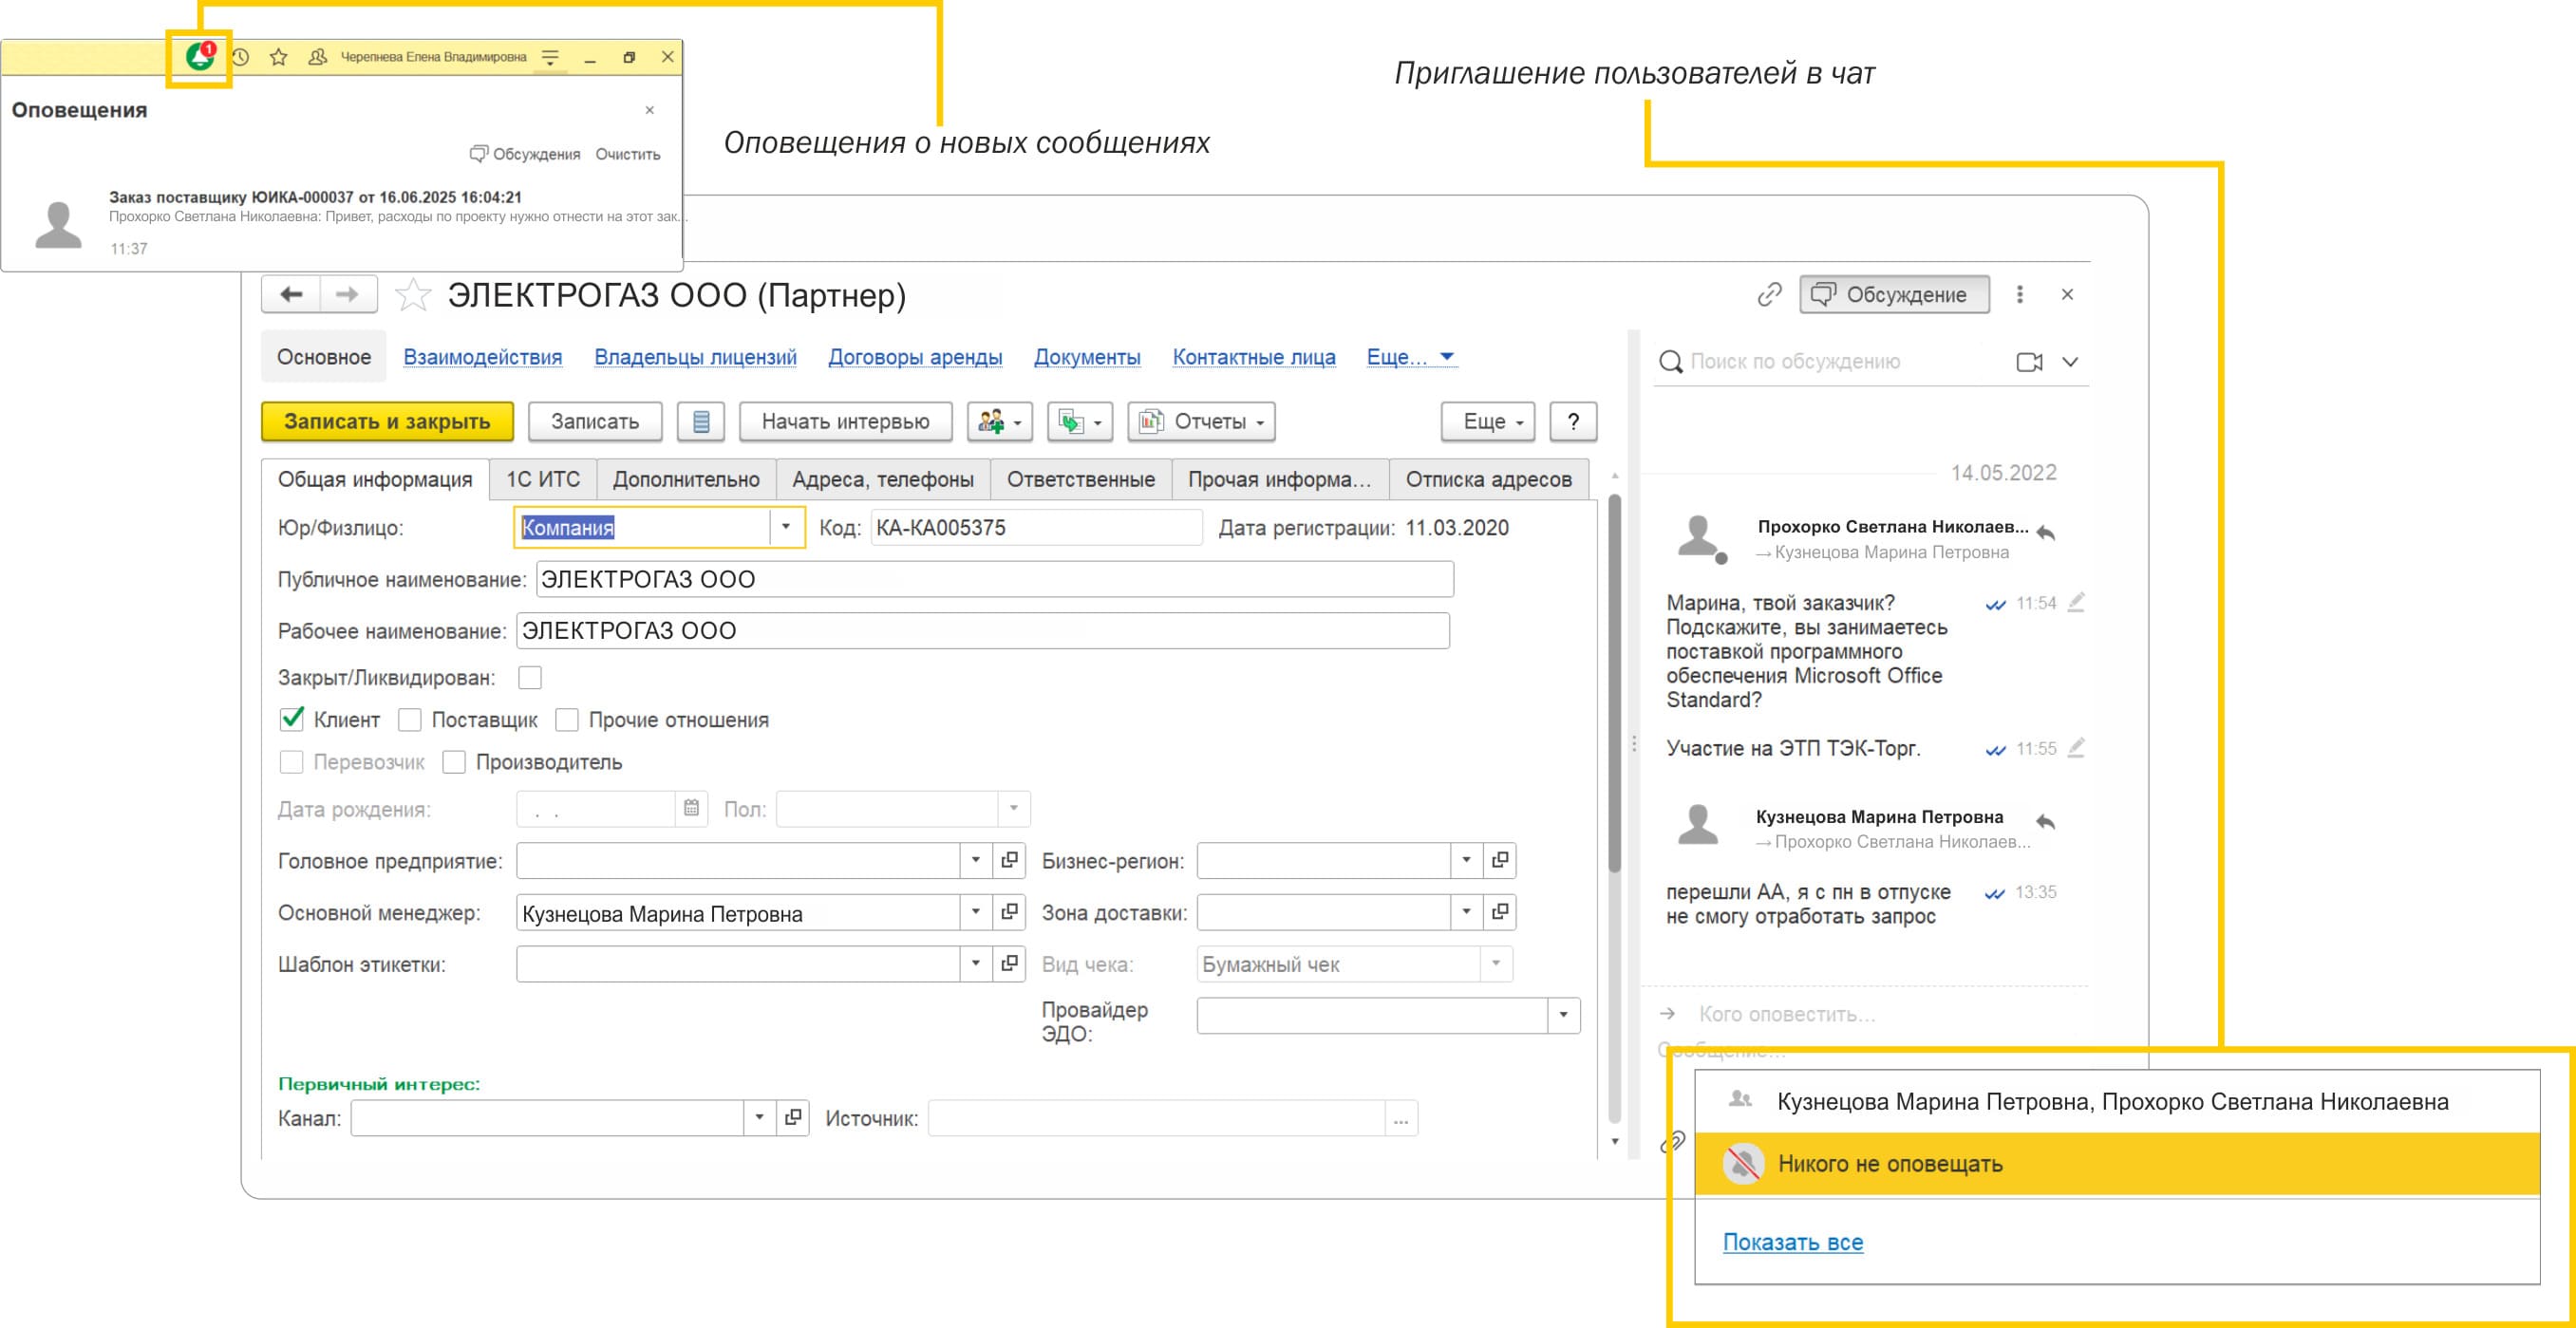This screenshot has width=2576, height=1328.
Task: Click the notification bell icon with red badge
Action: [200, 57]
